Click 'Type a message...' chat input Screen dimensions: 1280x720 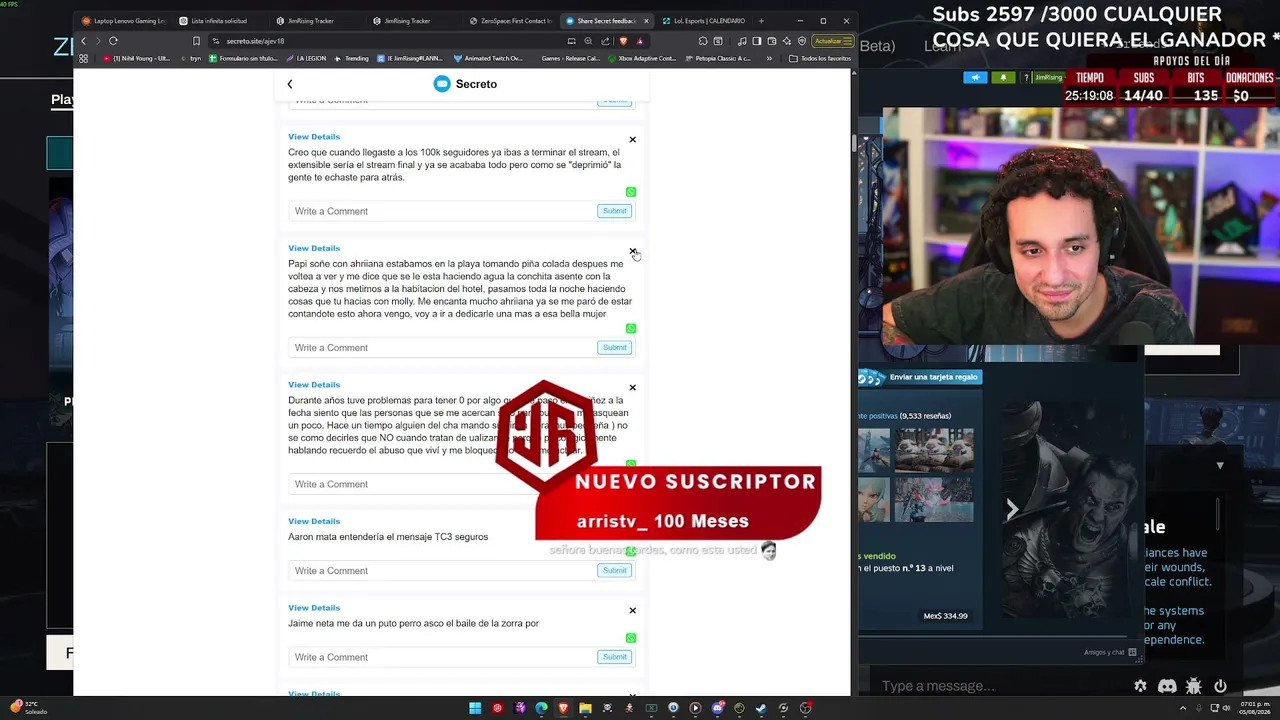[x=1000, y=686]
